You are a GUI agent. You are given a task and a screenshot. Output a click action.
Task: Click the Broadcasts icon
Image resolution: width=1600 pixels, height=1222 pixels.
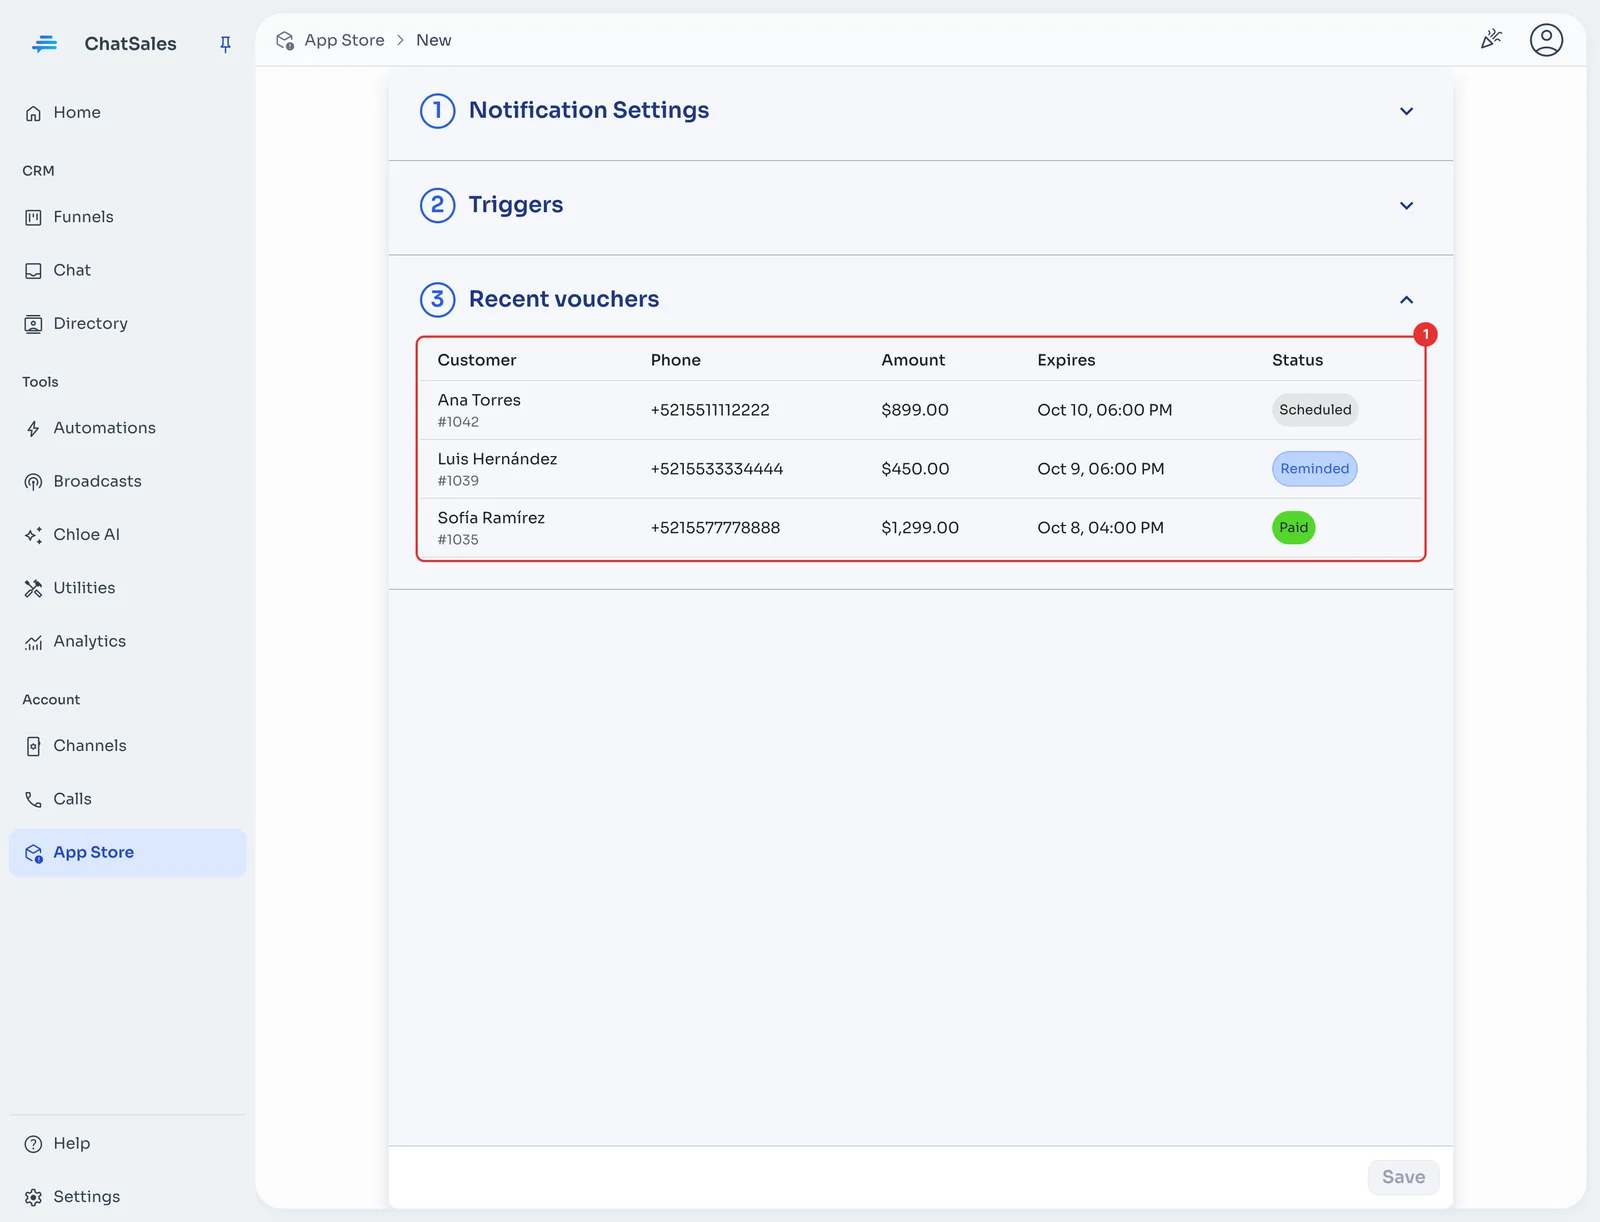tap(33, 482)
